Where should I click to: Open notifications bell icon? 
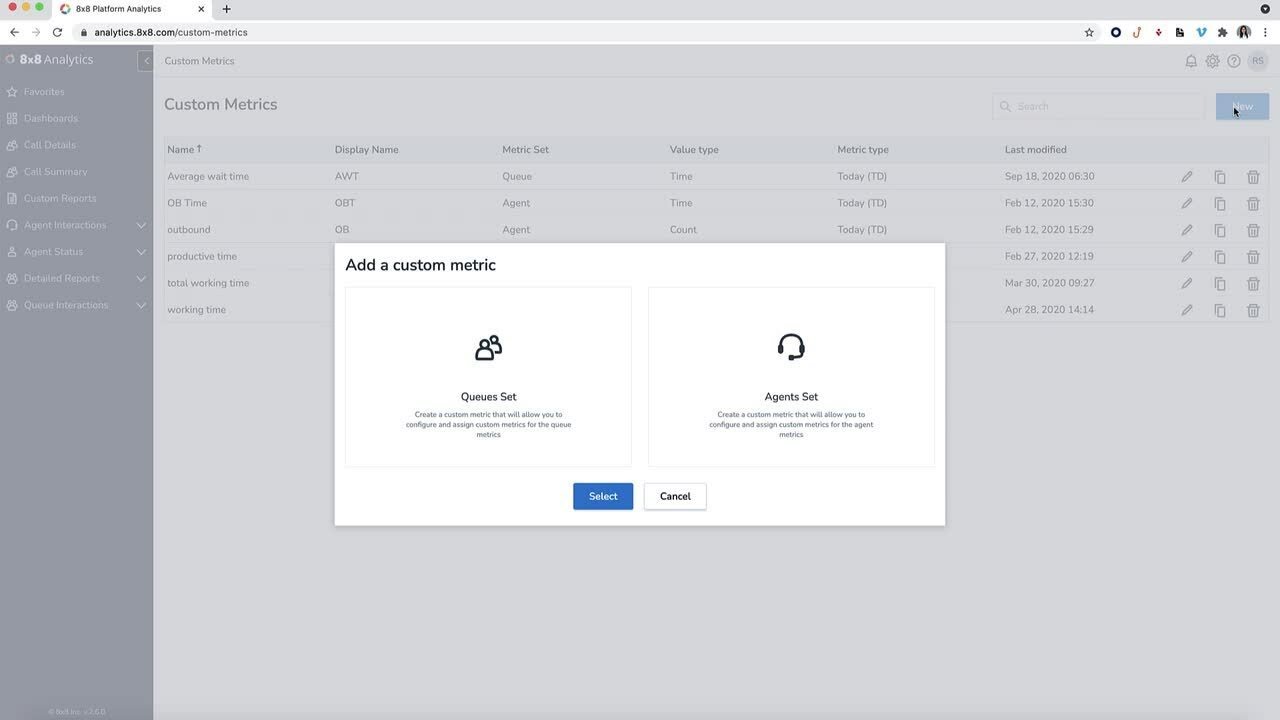point(1191,61)
